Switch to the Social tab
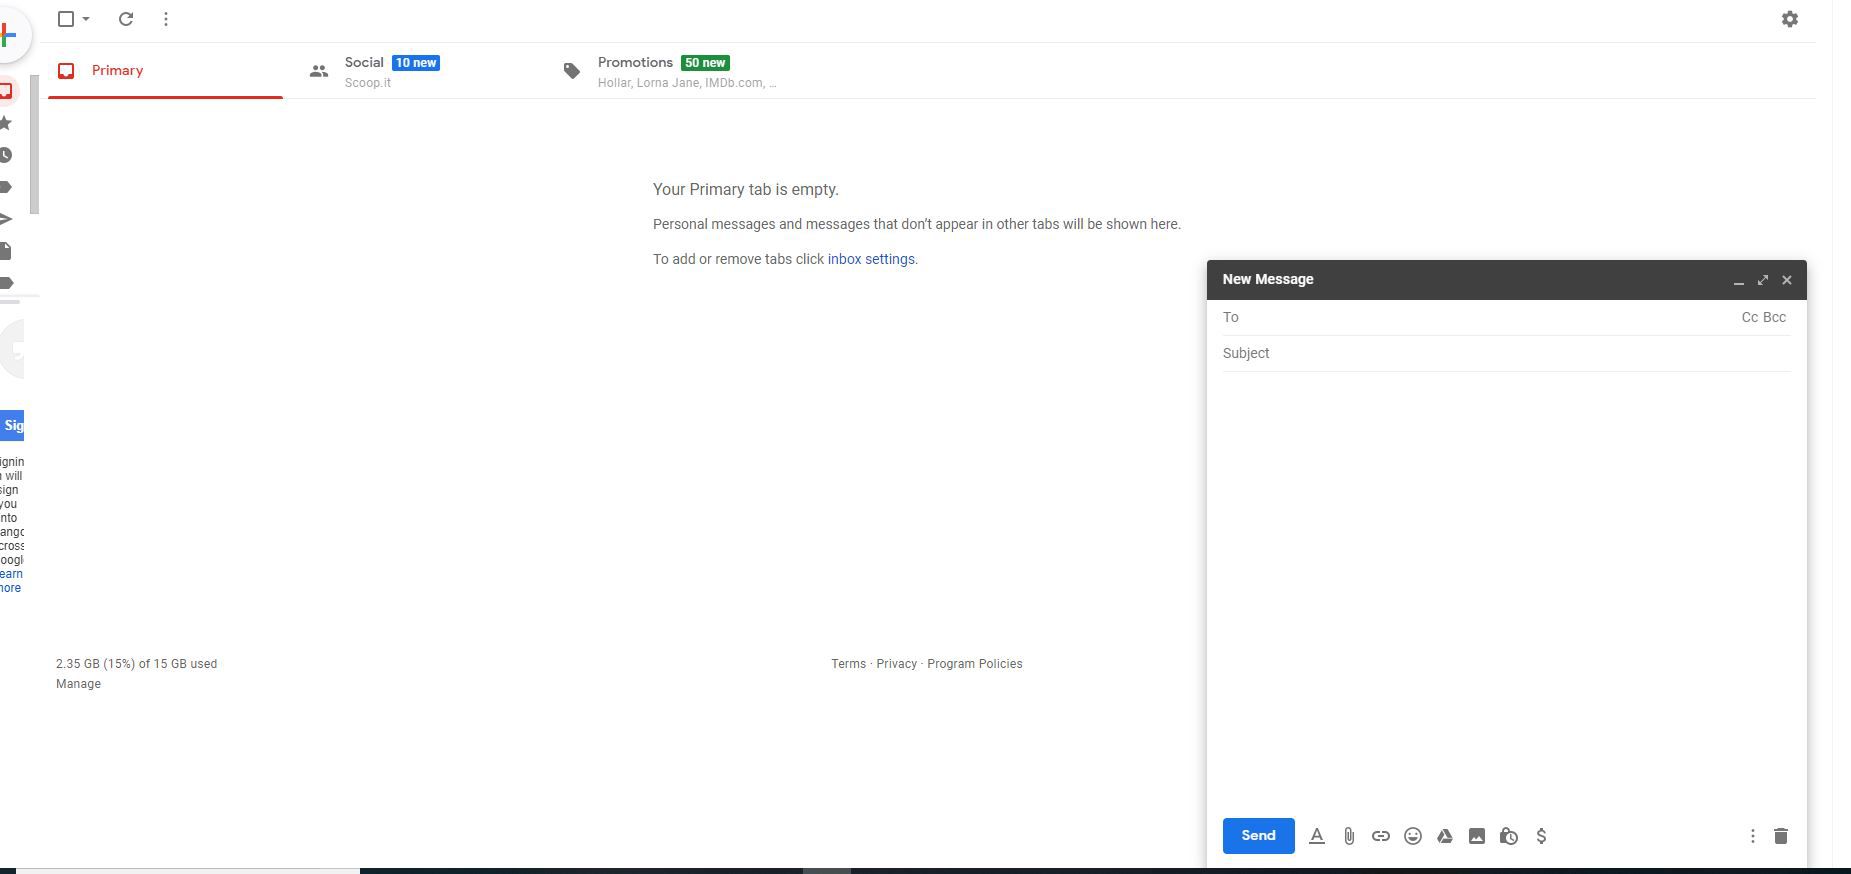1851x874 pixels. tap(418, 71)
